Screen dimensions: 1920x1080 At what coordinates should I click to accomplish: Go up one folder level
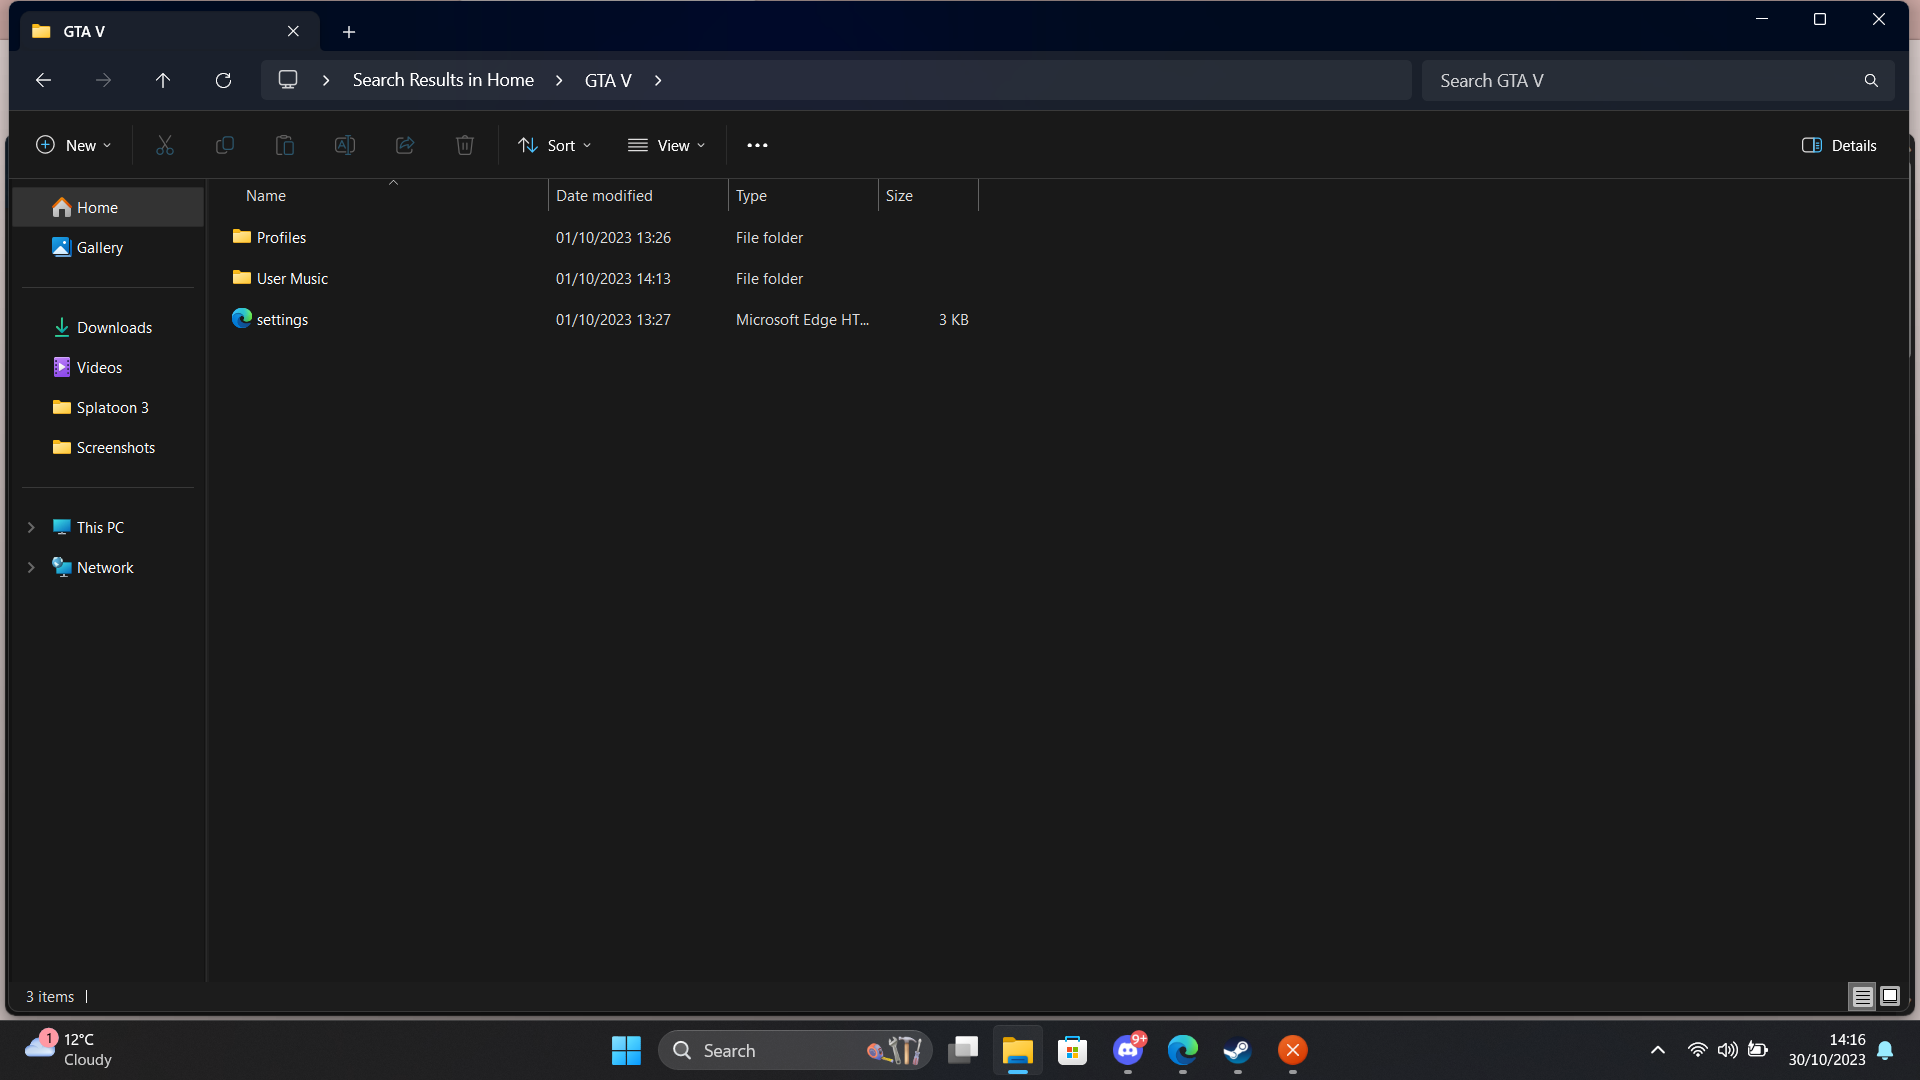[x=163, y=80]
